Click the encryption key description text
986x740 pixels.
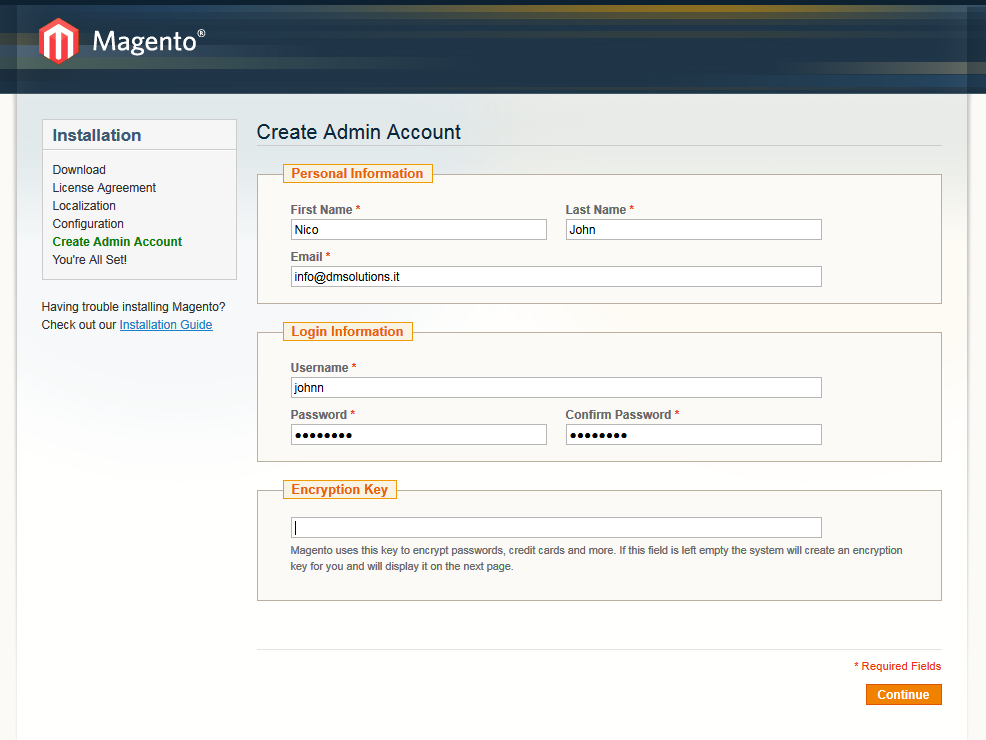pos(596,558)
